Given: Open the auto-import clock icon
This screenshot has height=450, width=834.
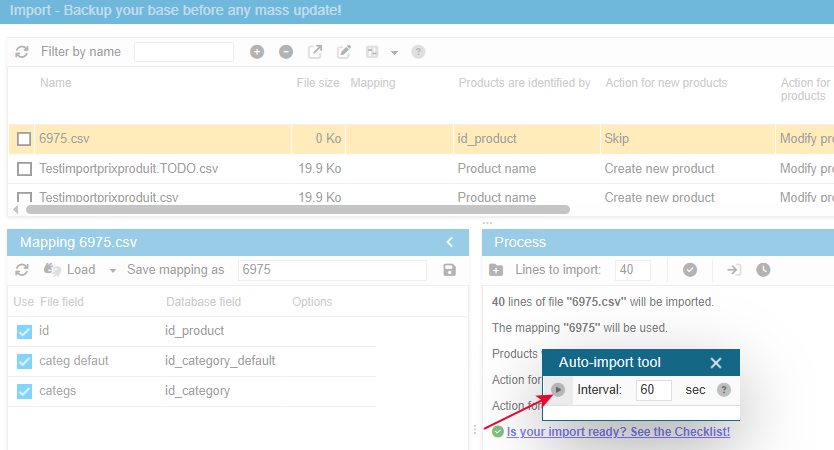Looking at the screenshot, I should coord(763,270).
